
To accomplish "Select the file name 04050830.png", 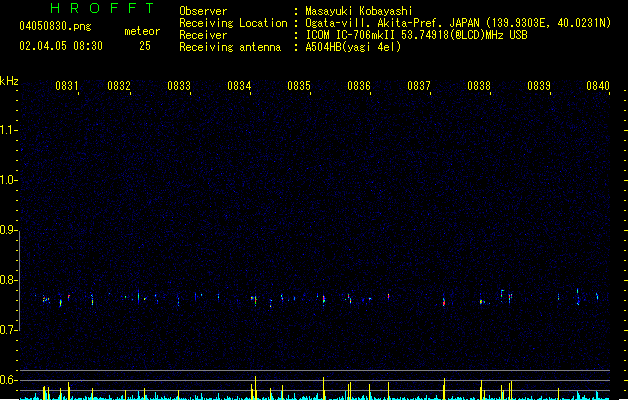I will pyautogui.click(x=55, y=26).
